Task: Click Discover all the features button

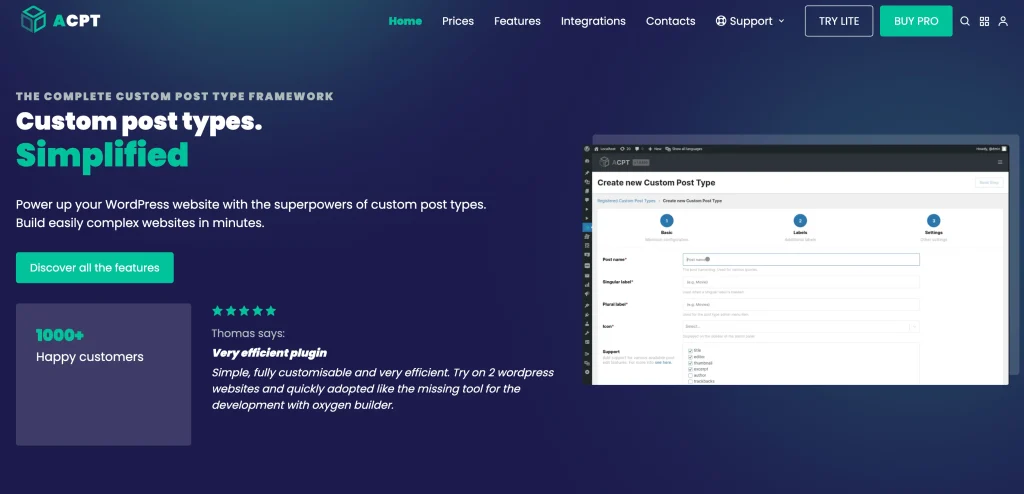Action: 95,268
